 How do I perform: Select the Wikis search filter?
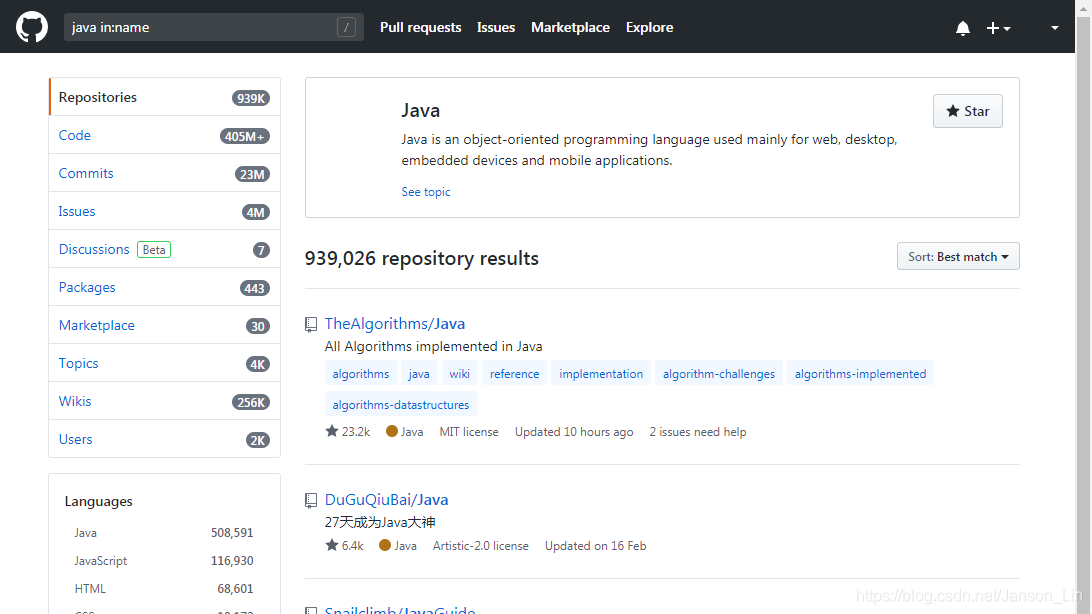(164, 401)
